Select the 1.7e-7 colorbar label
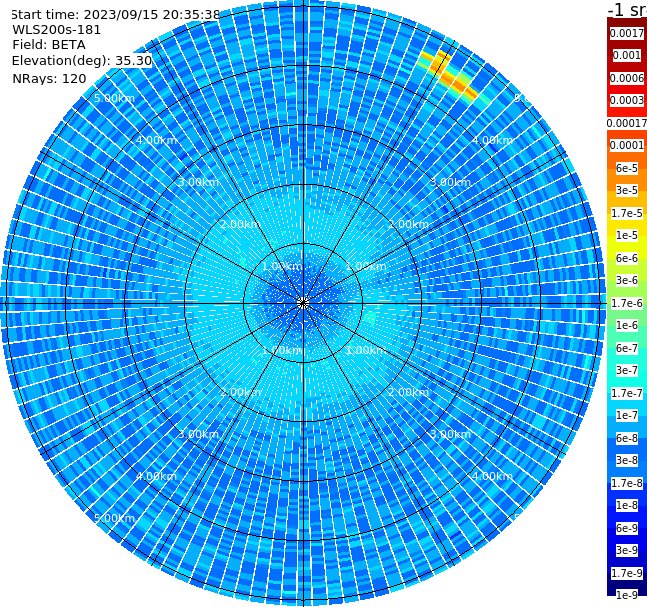The image size is (647, 607). coord(627,393)
